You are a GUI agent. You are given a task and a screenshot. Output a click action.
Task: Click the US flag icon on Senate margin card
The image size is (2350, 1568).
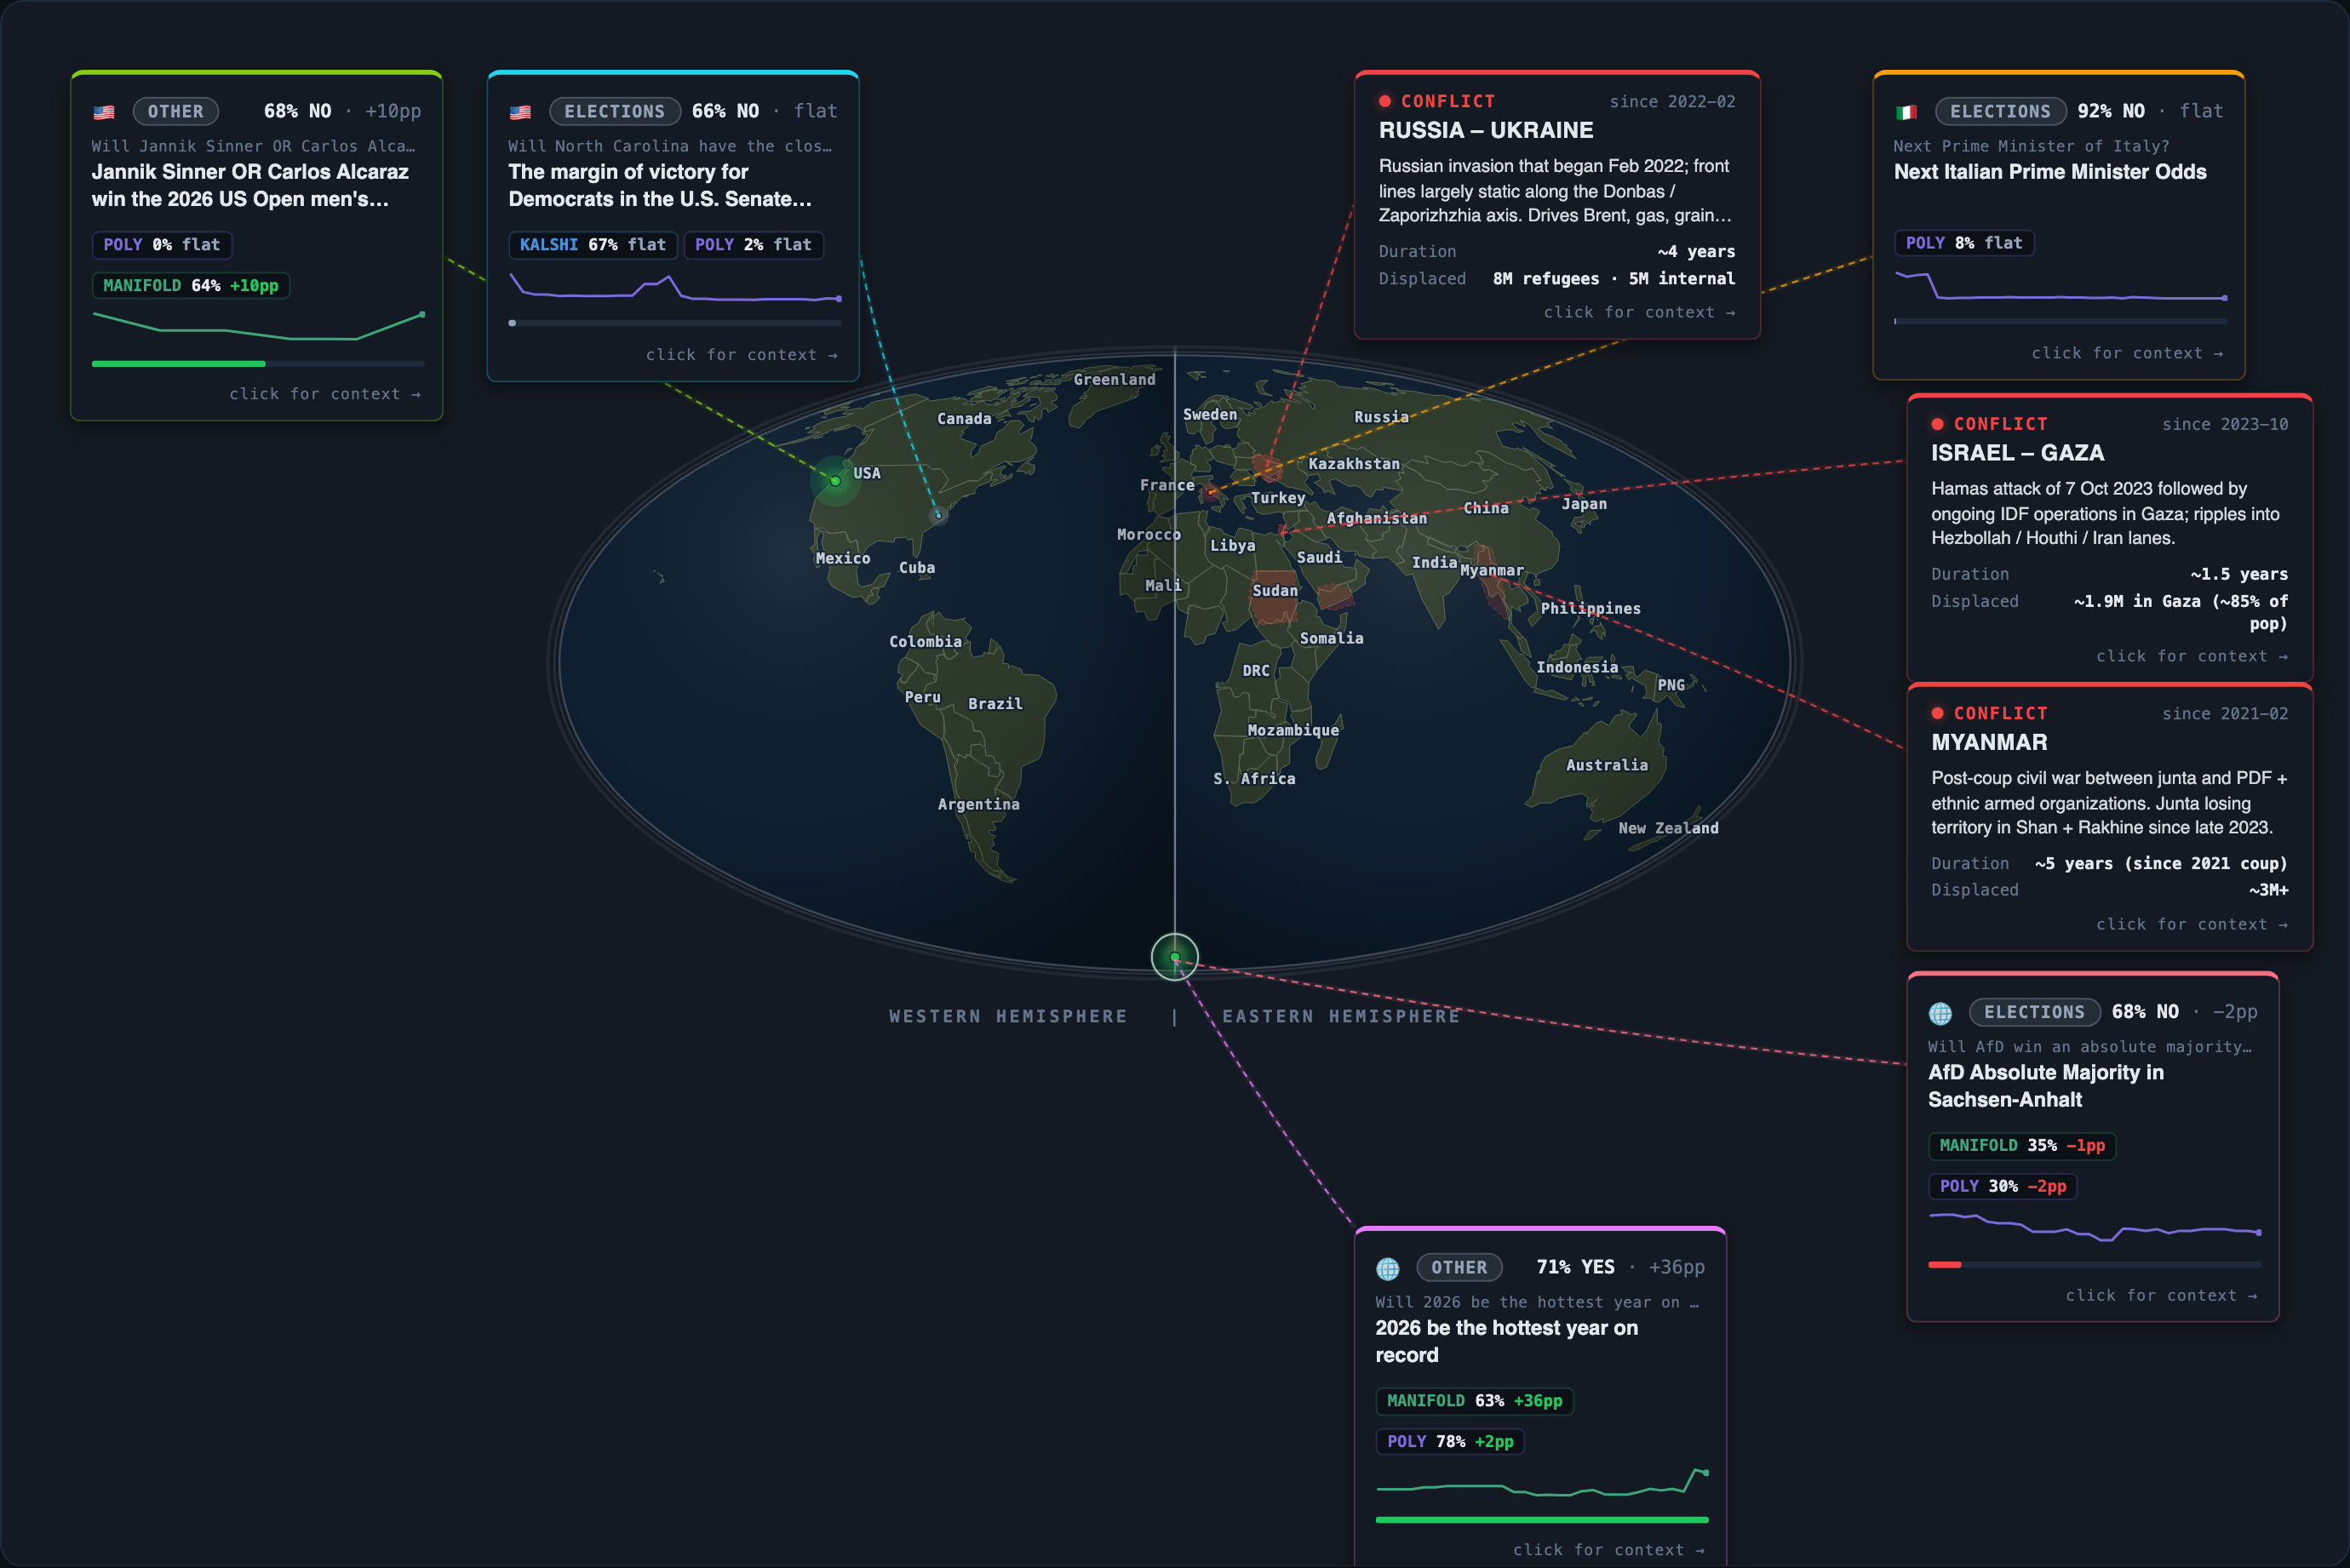point(520,112)
